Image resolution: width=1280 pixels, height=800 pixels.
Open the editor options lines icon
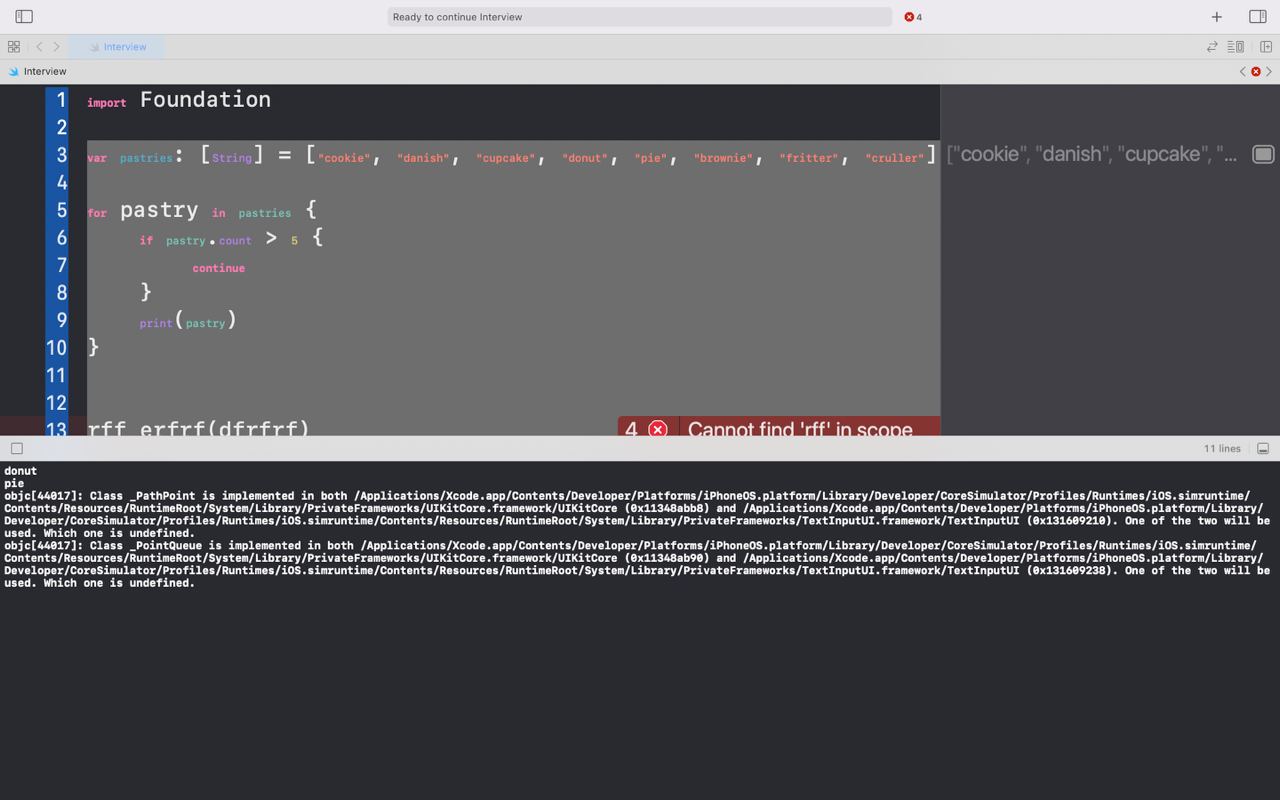1236,46
